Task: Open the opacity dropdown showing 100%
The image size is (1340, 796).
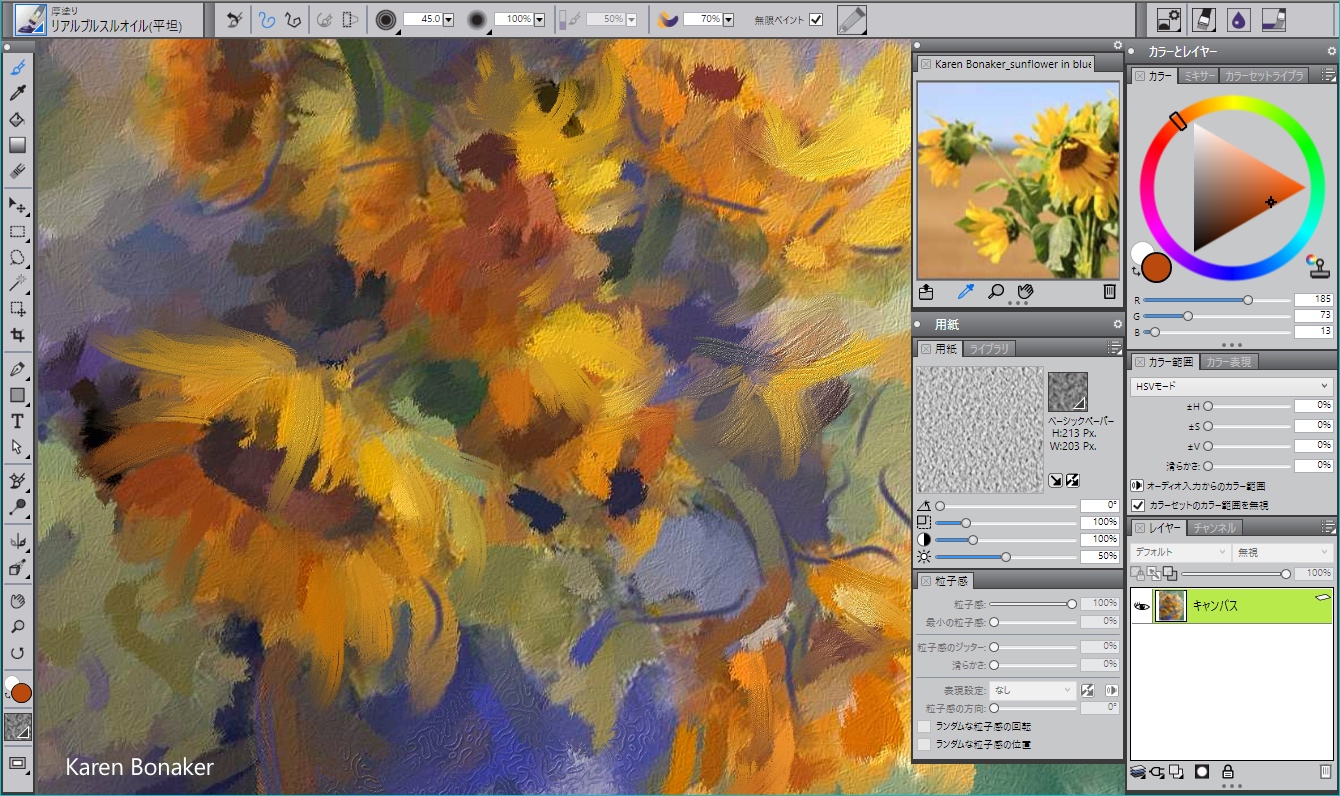Action: point(539,19)
